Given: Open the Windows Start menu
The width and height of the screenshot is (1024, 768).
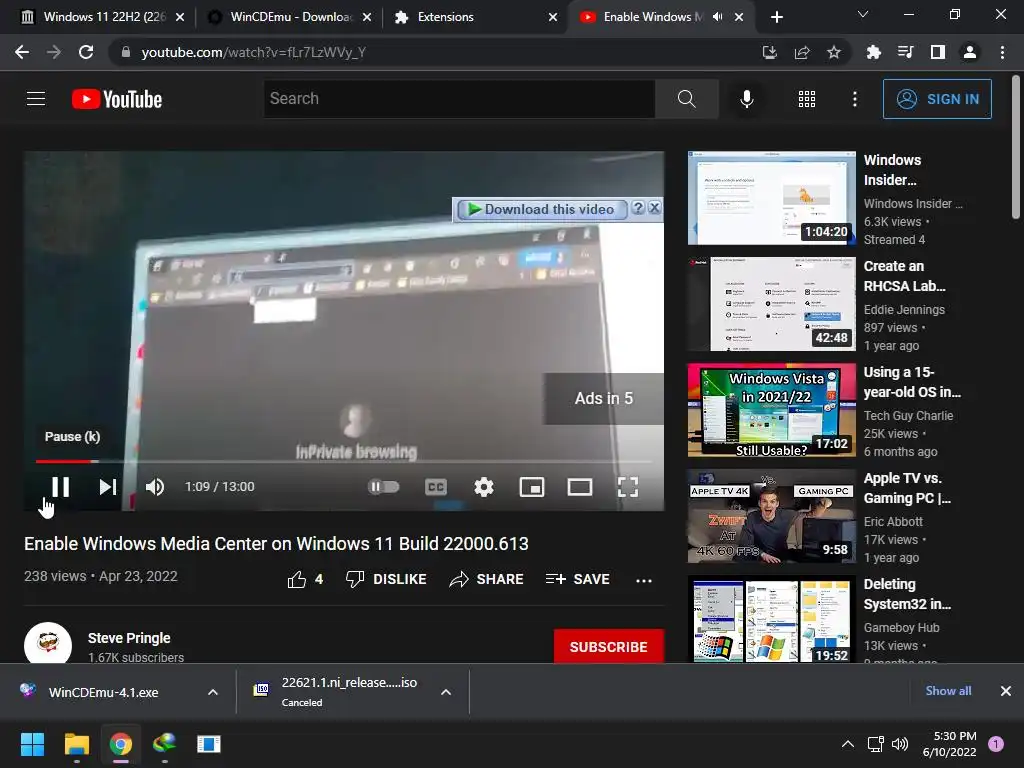Looking at the screenshot, I should click(32, 744).
